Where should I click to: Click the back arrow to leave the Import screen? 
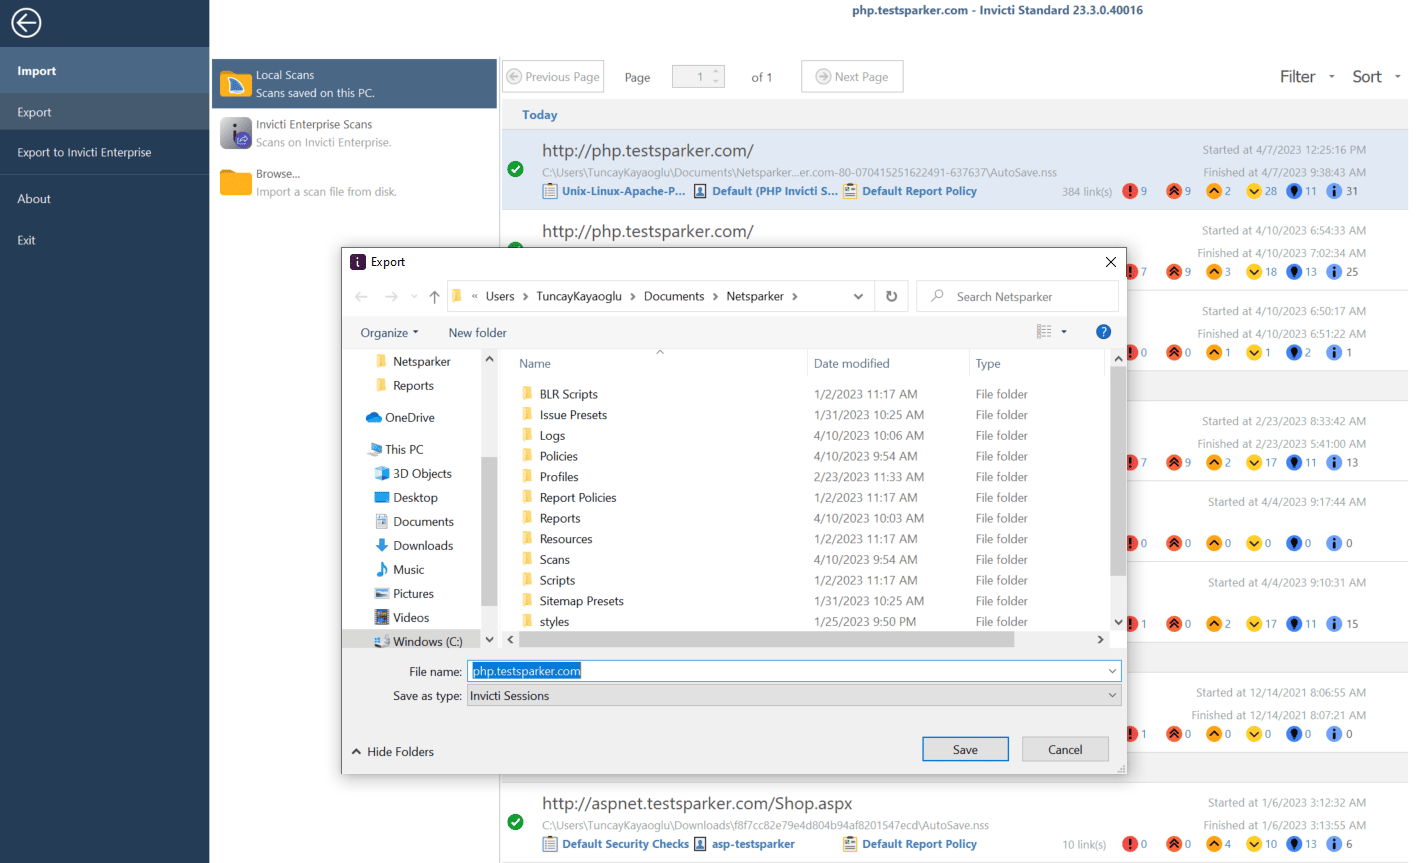(x=25, y=22)
